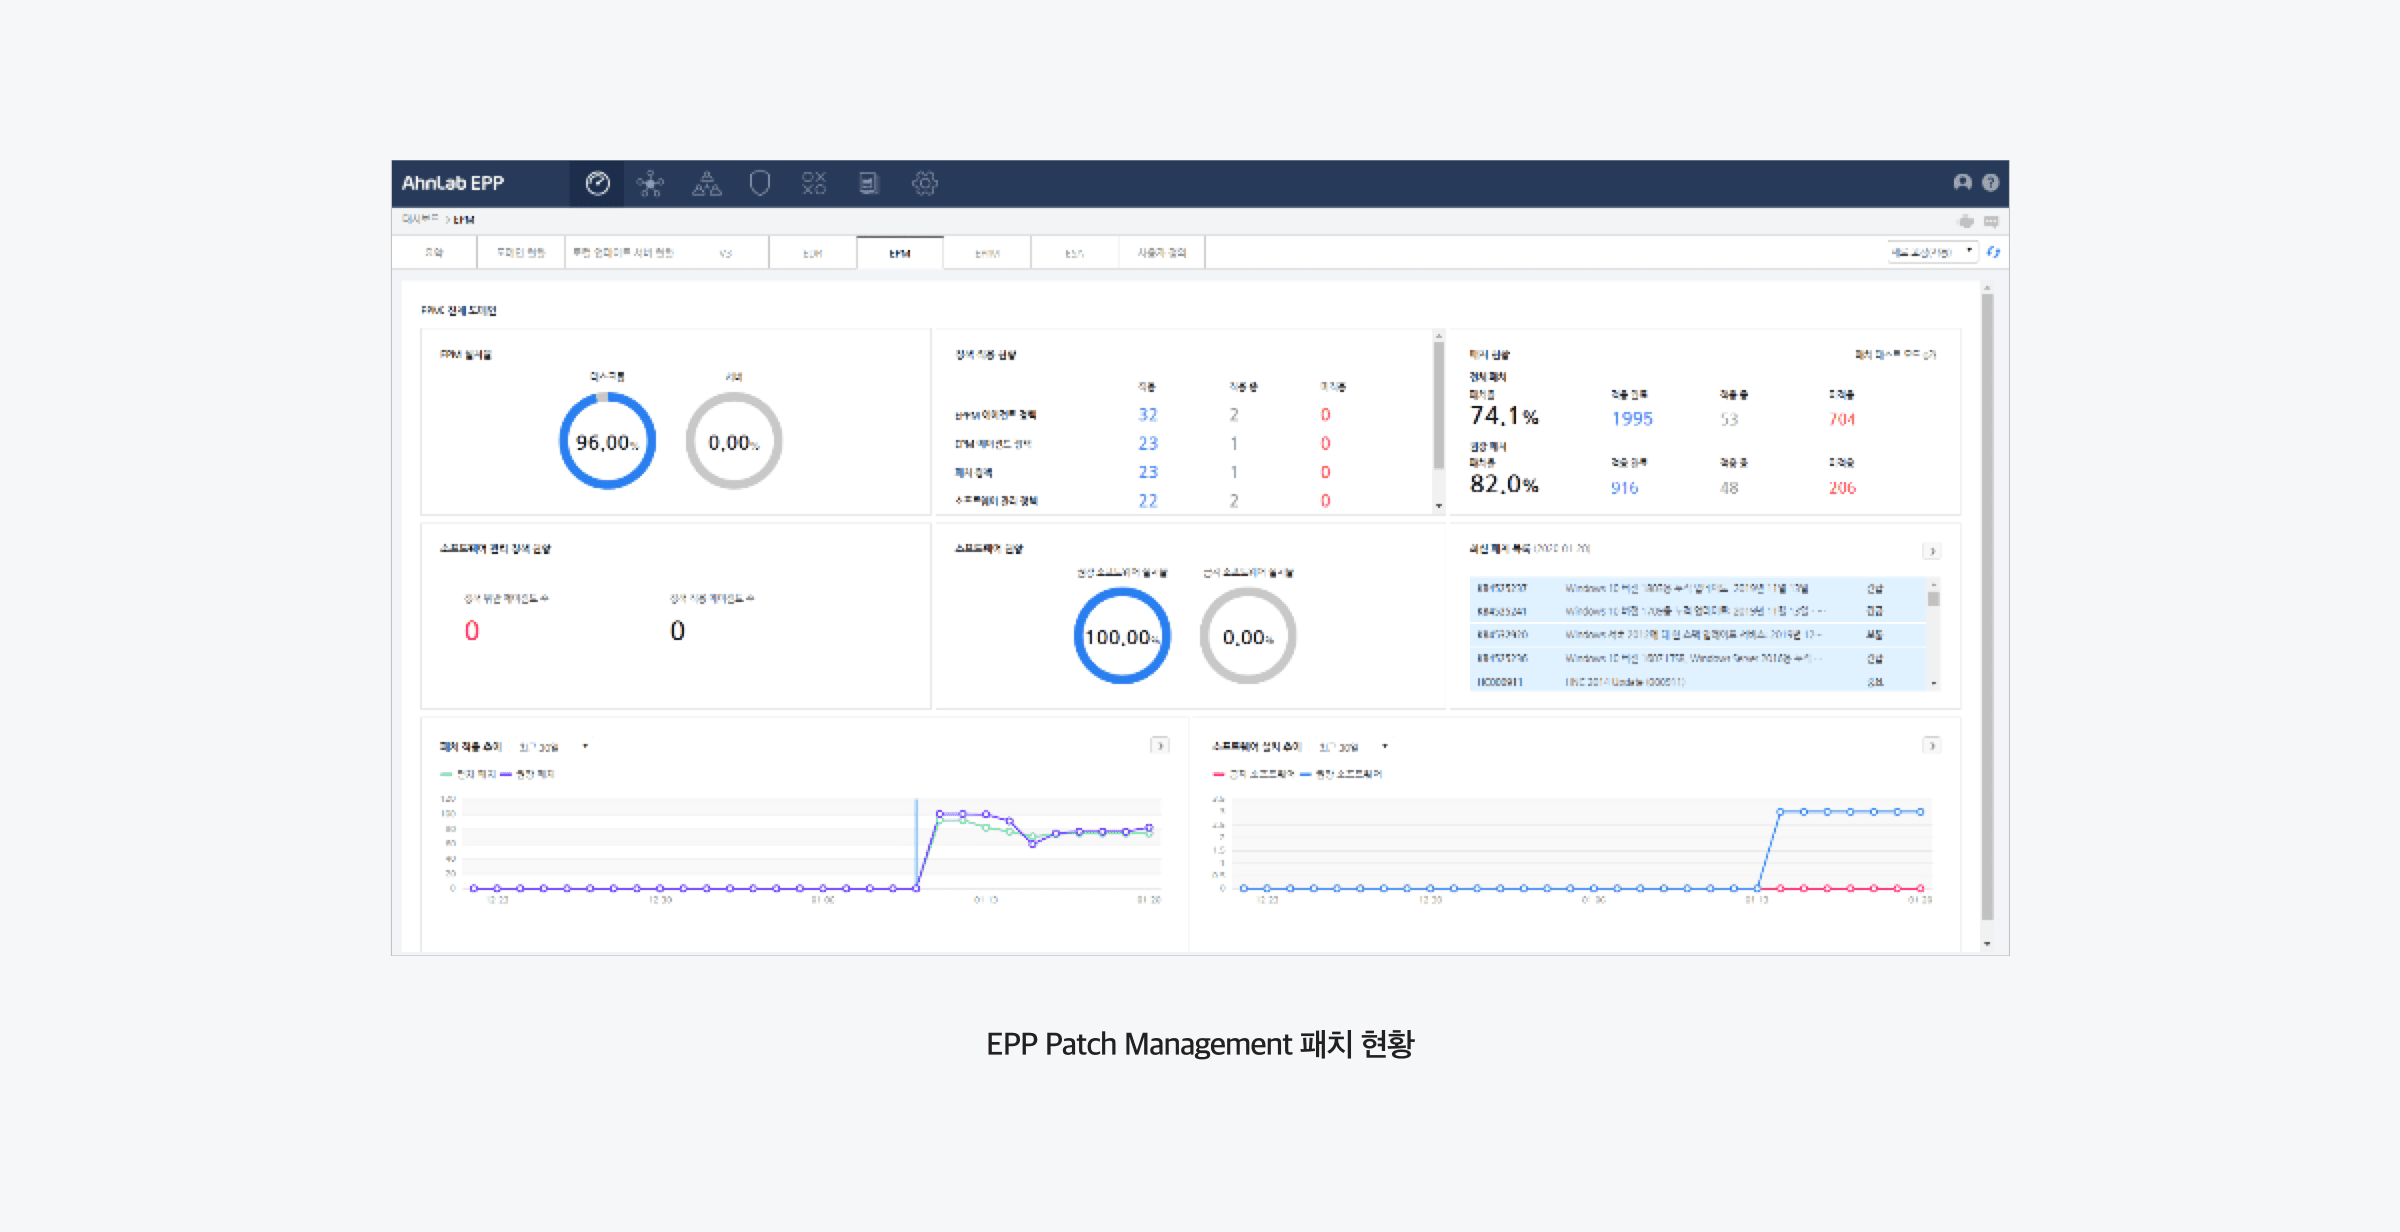The image size is (2400, 1232).
Task: Click the print icon below header
Action: coord(1966,221)
